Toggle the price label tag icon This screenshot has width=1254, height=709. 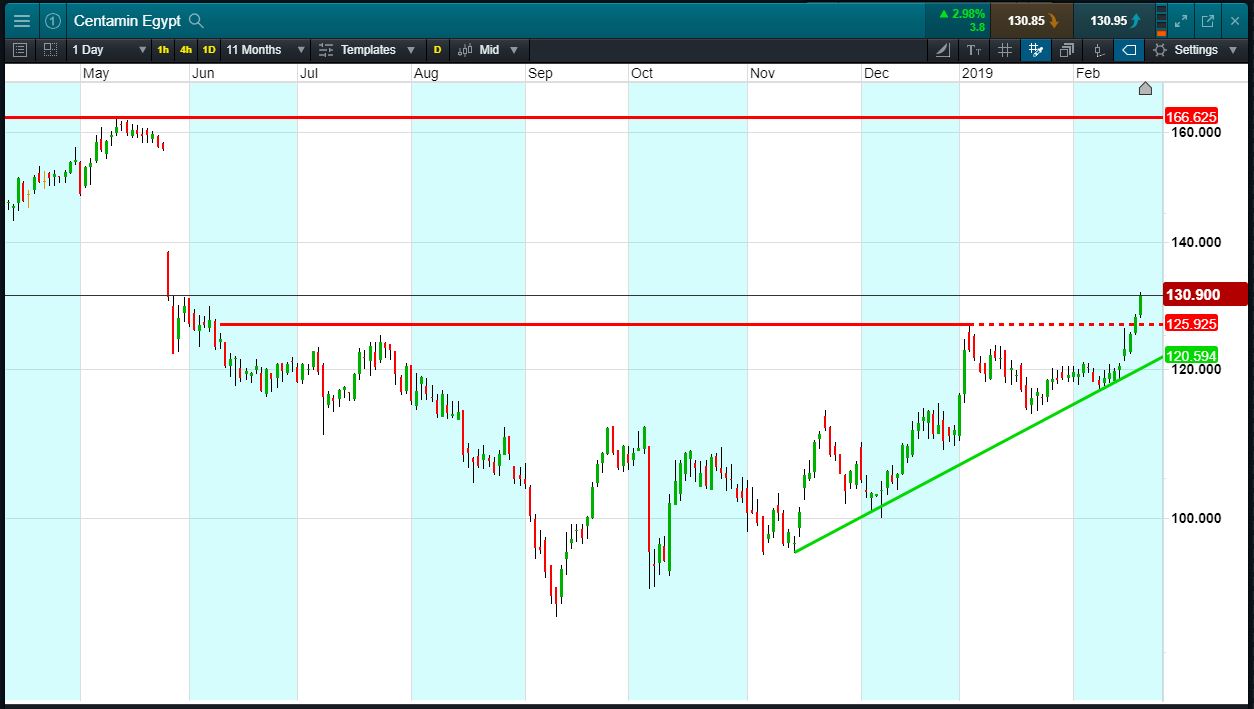coord(1129,49)
